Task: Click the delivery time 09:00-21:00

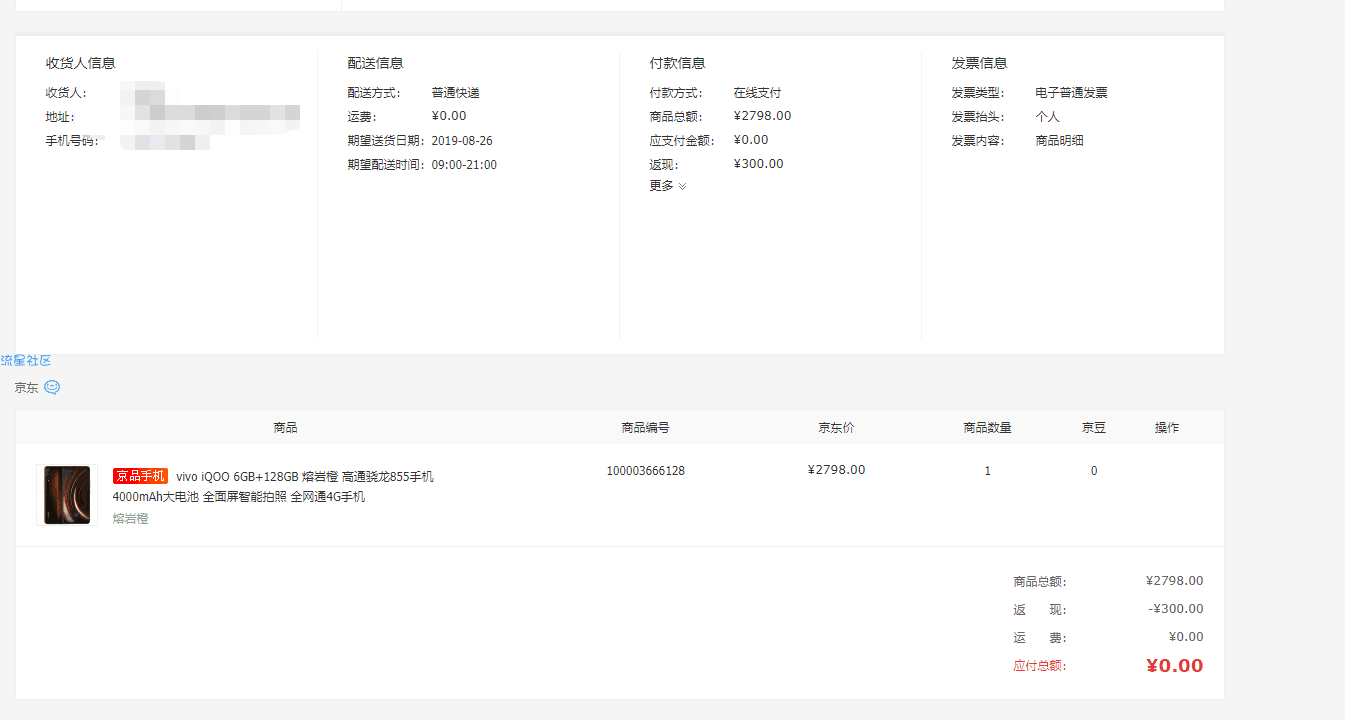Action: [x=464, y=165]
